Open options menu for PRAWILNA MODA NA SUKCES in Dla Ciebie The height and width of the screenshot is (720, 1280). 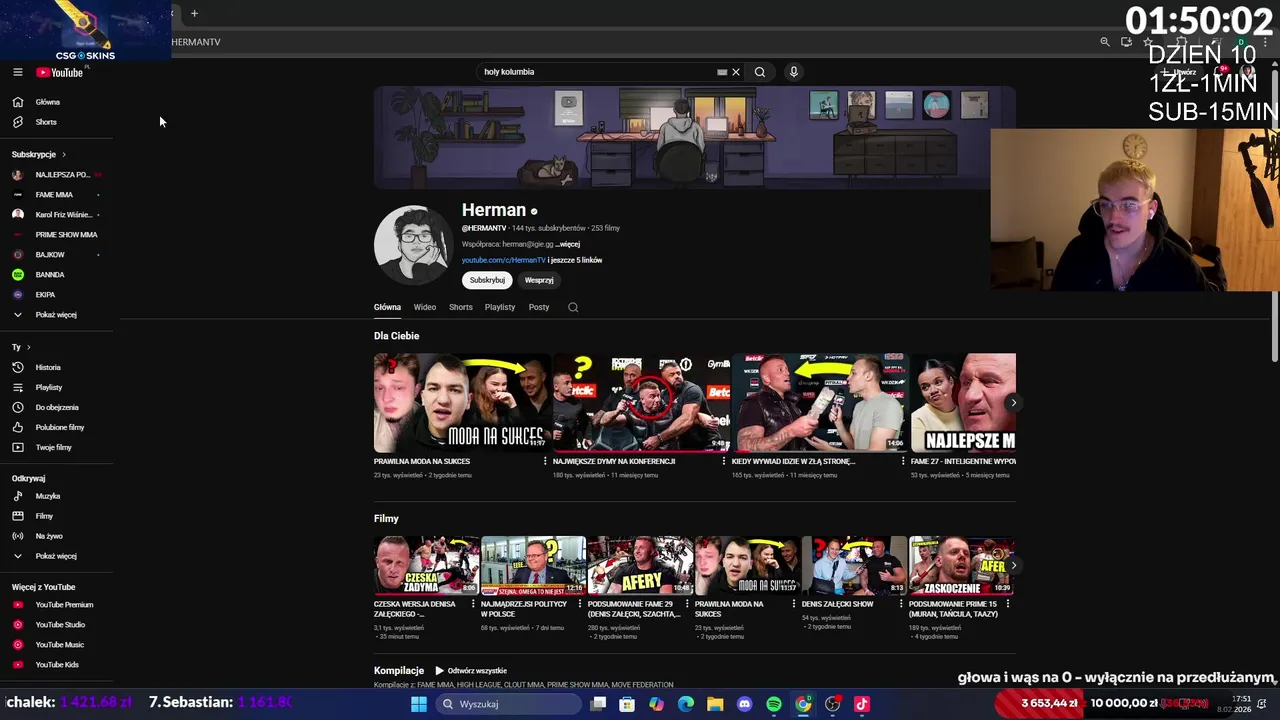(545, 461)
